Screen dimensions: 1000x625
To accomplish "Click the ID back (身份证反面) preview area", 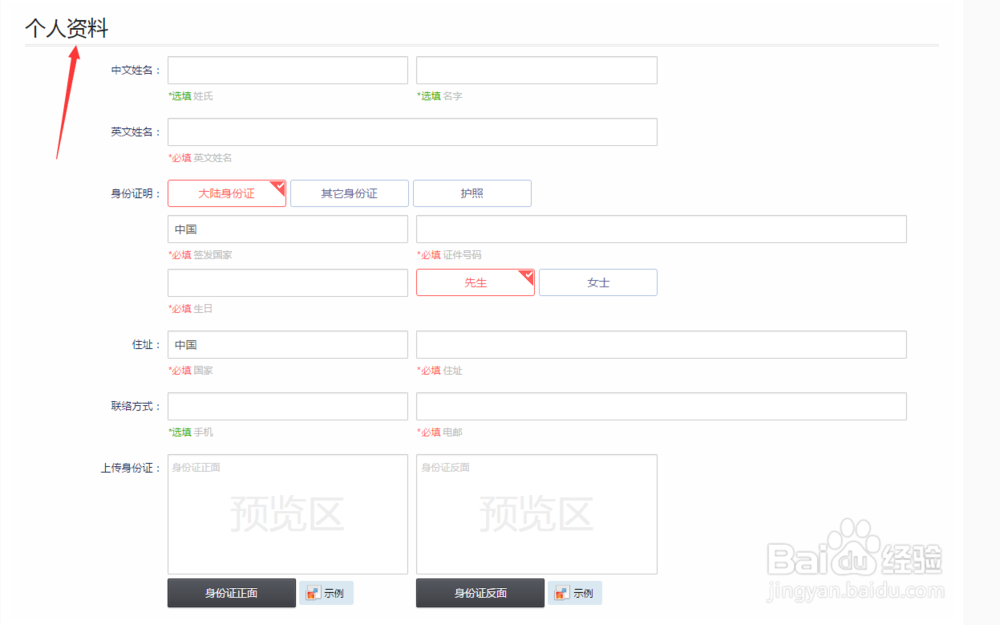I will (x=536, y=514).
